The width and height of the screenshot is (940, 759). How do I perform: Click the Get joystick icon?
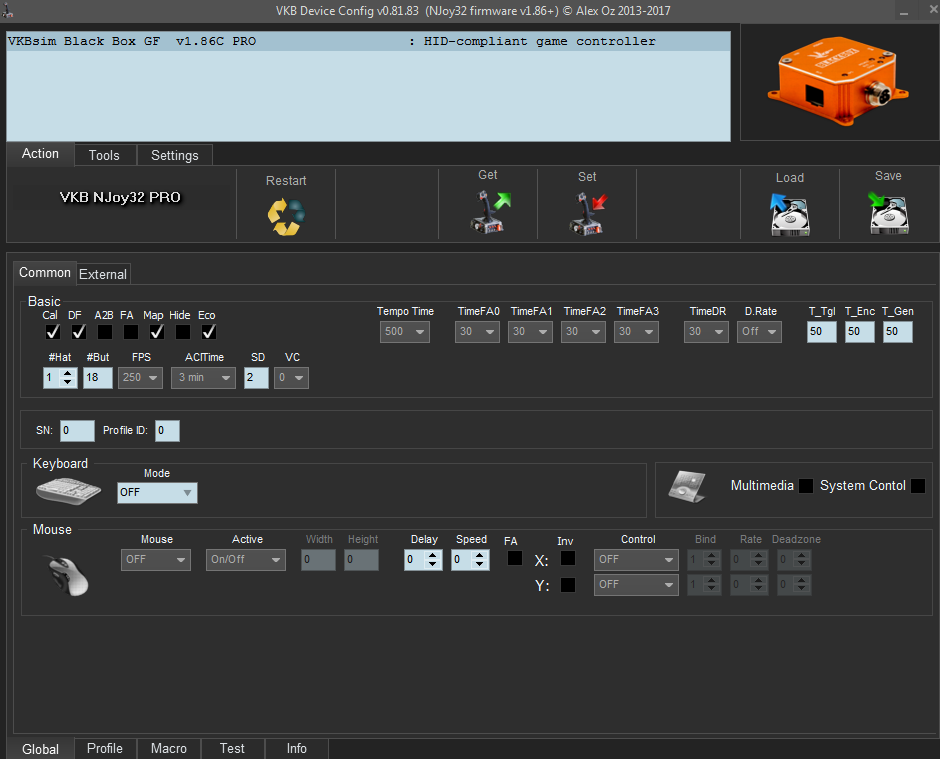coord(490,212)
